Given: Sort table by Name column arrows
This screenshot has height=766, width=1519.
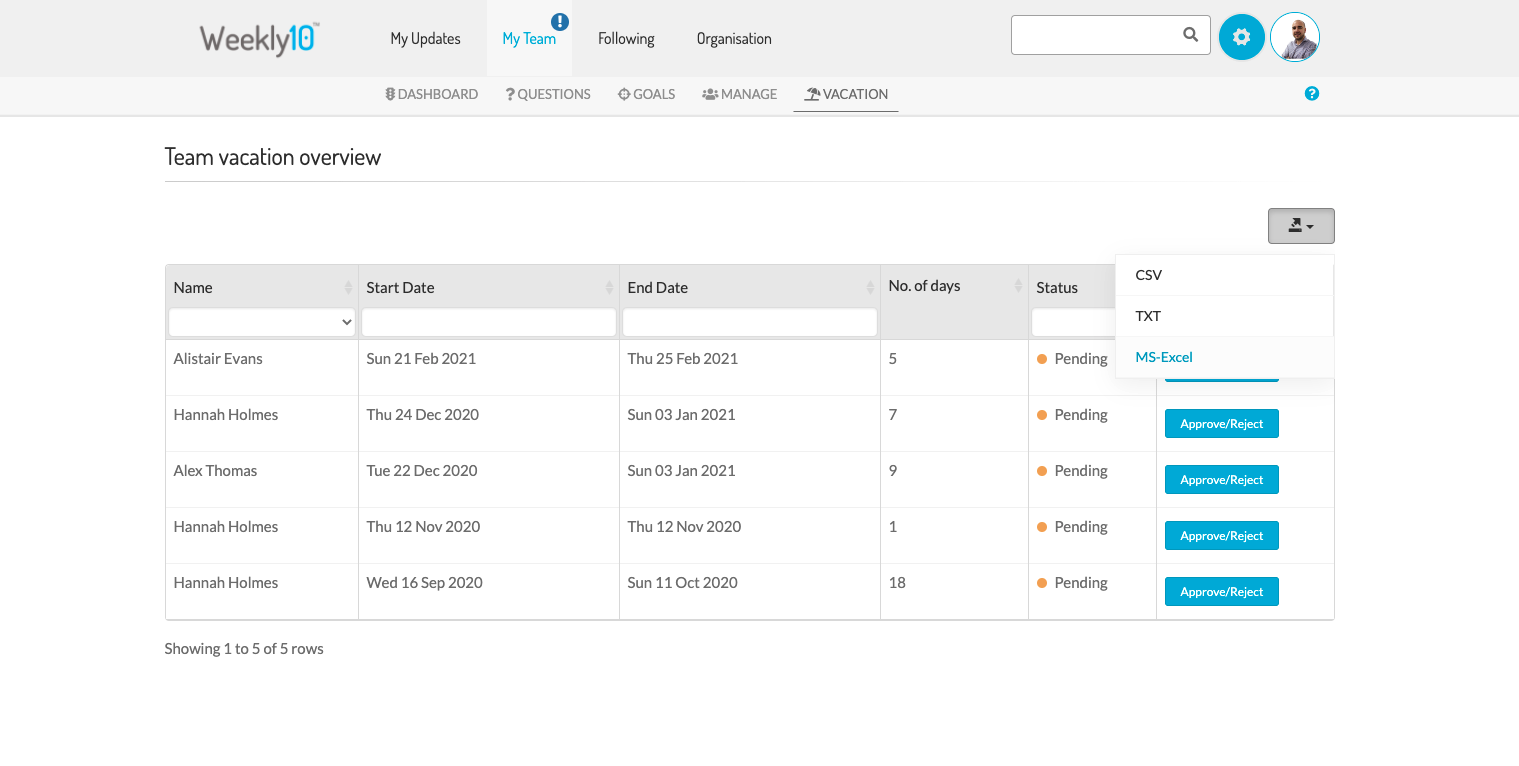Looking at the screenshot, I should coord(348,288).
